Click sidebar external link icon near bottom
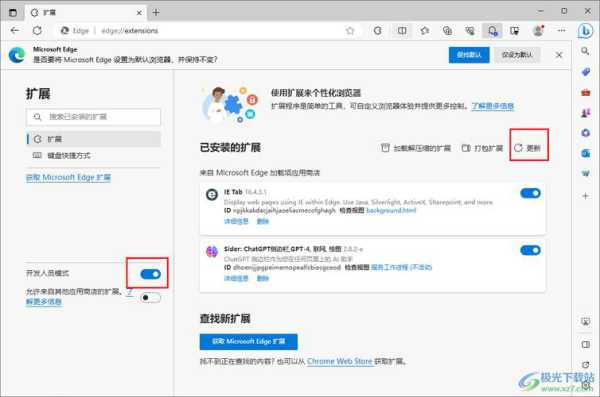 pos(585,365)
